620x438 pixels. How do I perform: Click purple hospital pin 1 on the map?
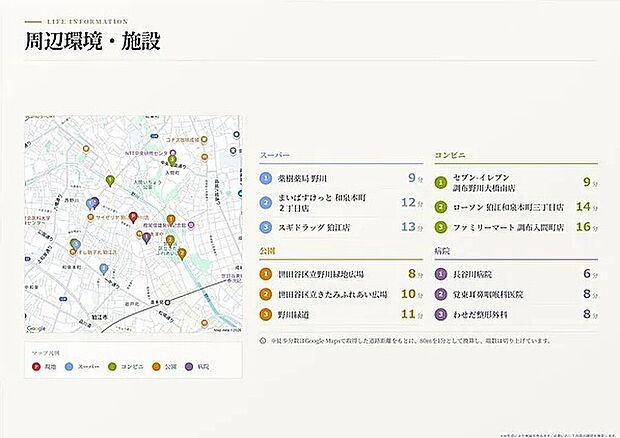(x=146, y=238)
